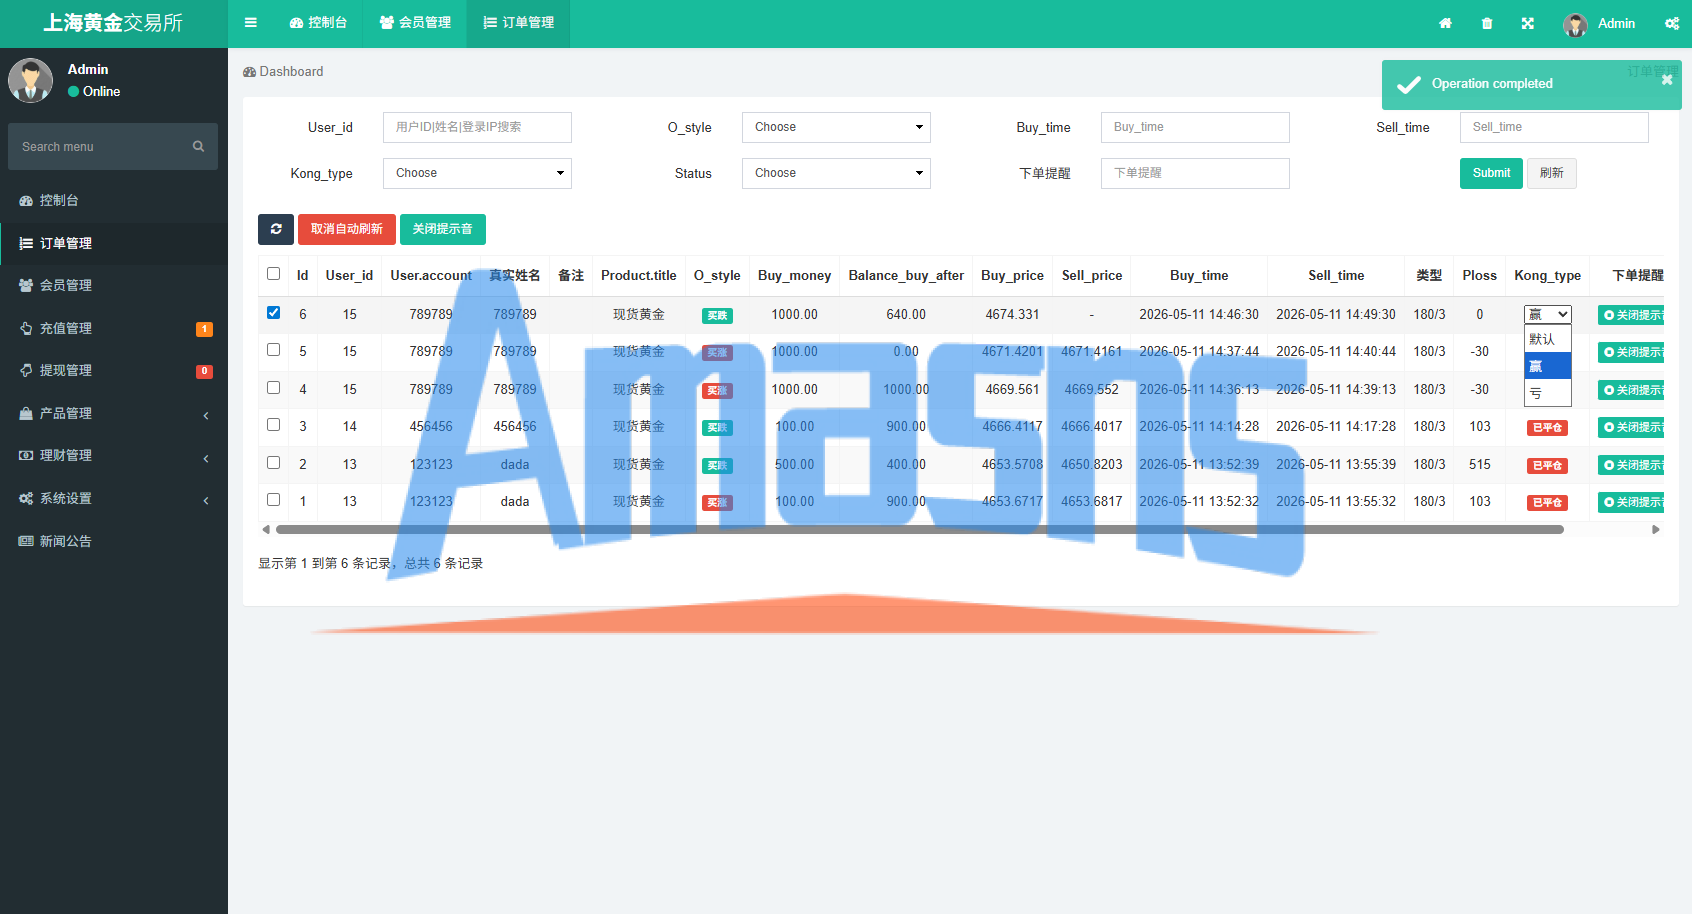The width and height of the screenshot is (1692, 914).
Task: Click the home icon in top bar
Action: point(1445,23)
